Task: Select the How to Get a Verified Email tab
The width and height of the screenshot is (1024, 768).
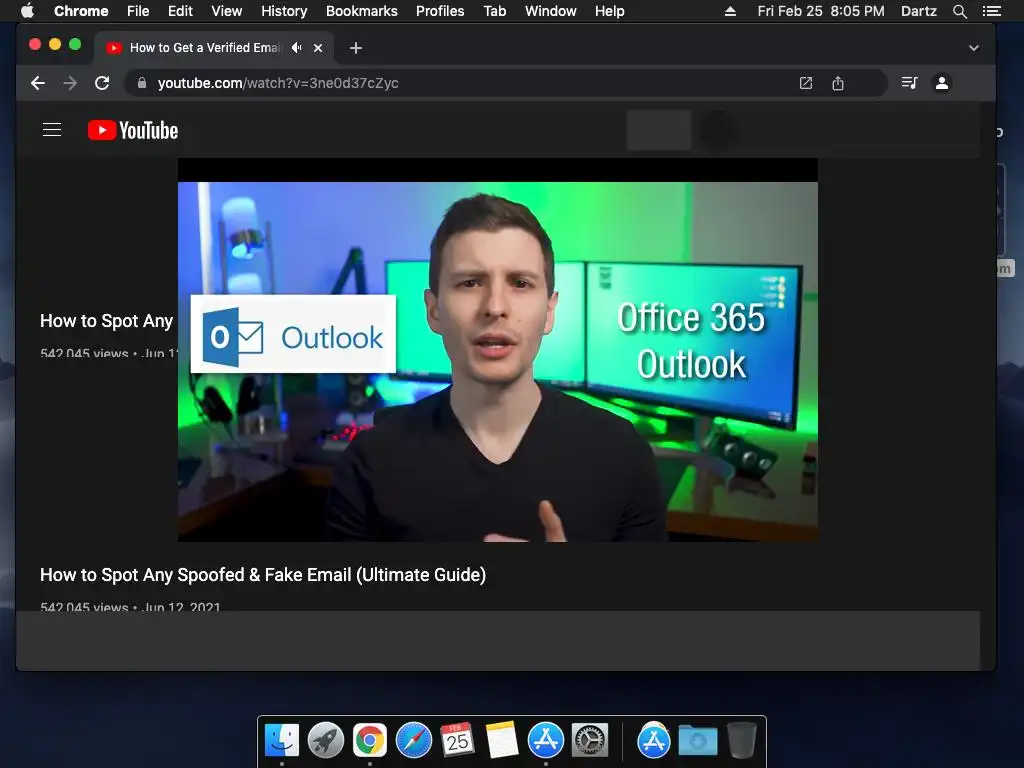Action: pyautogui.click(x=214, y=48)
